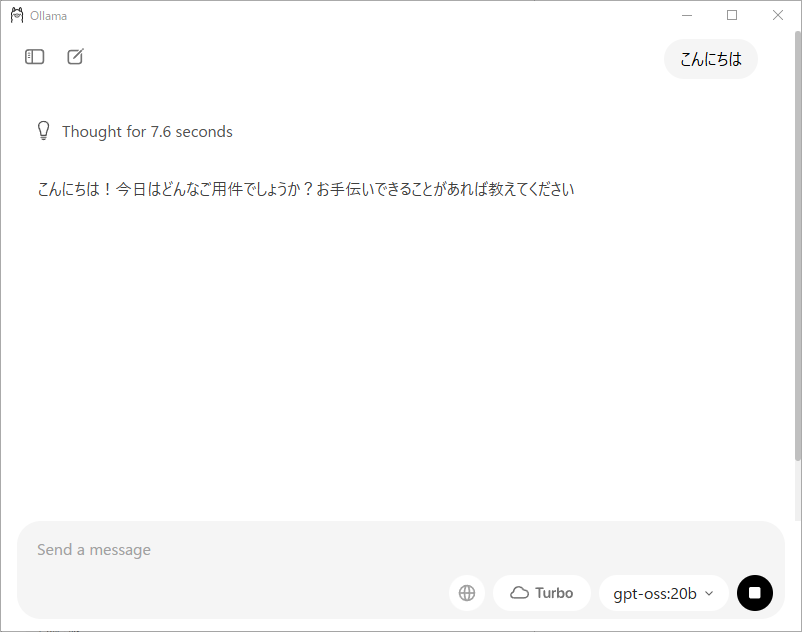Click the "seconds" word in the thought label
This screenshot has height=632, width=802.
pyautogui.click(x=204, y=132)
